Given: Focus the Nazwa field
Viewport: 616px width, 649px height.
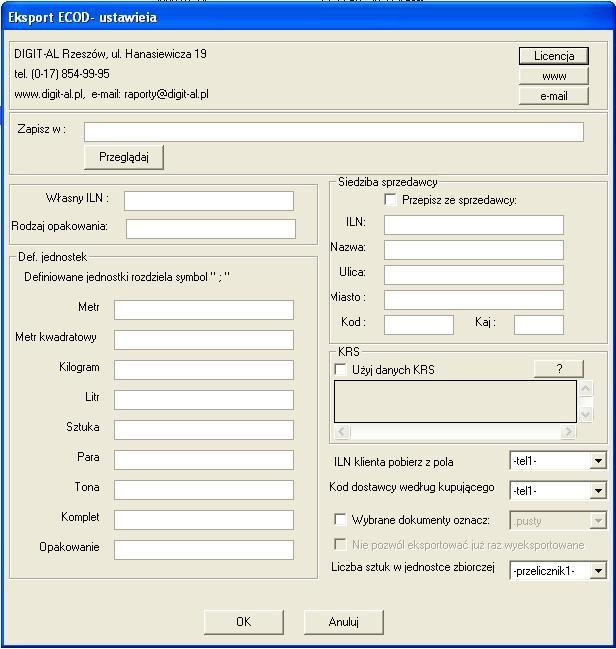Looking at the screenshot, I should pyautogui.click(x=474, y=250).
